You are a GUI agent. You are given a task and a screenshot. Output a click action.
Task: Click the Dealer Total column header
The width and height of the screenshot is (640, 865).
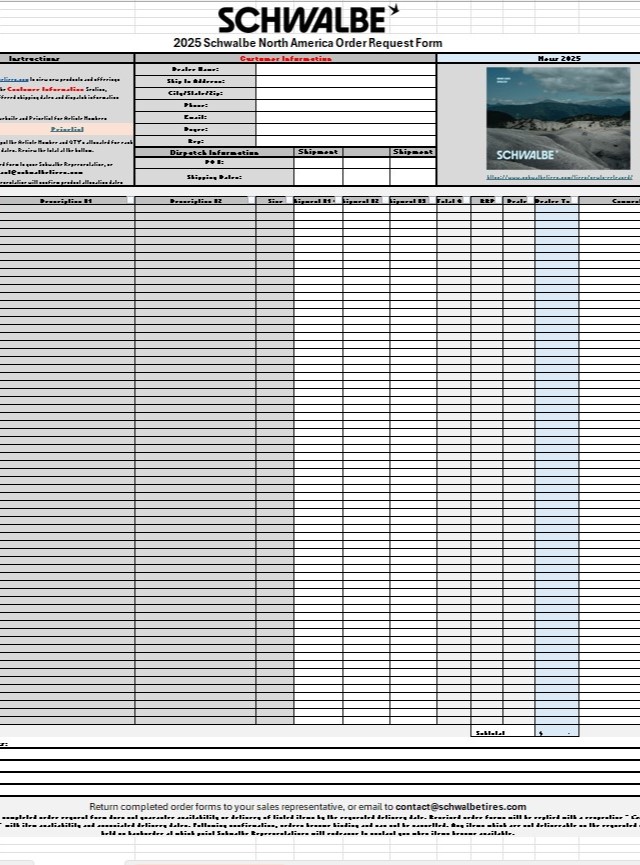tap(557, 201)
